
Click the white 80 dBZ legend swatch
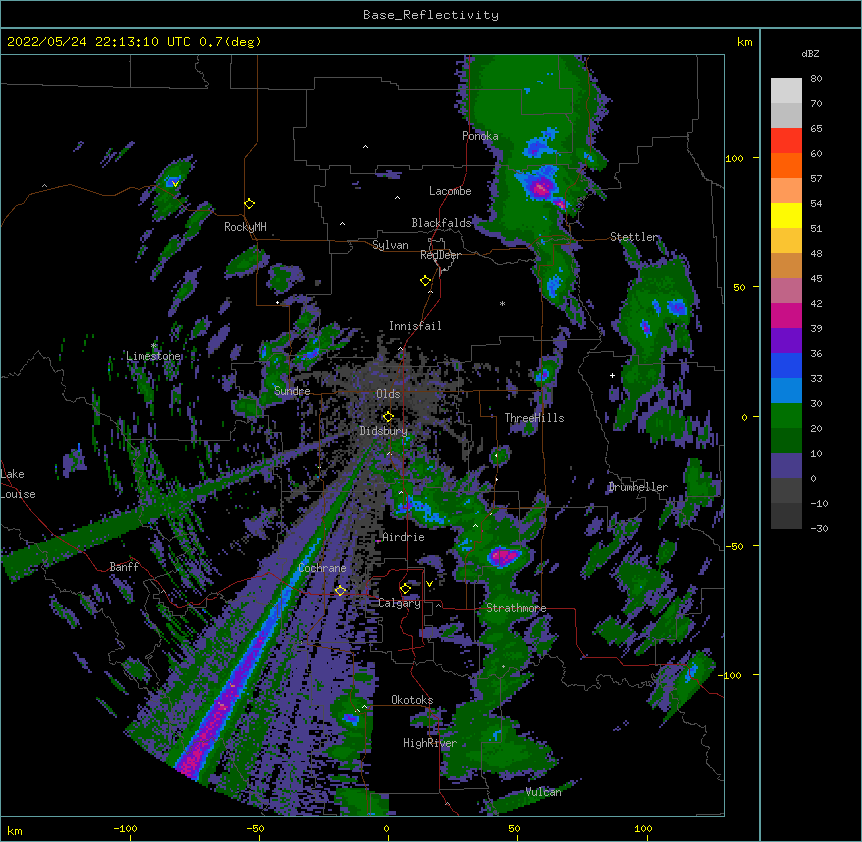[x=786, y=91]
